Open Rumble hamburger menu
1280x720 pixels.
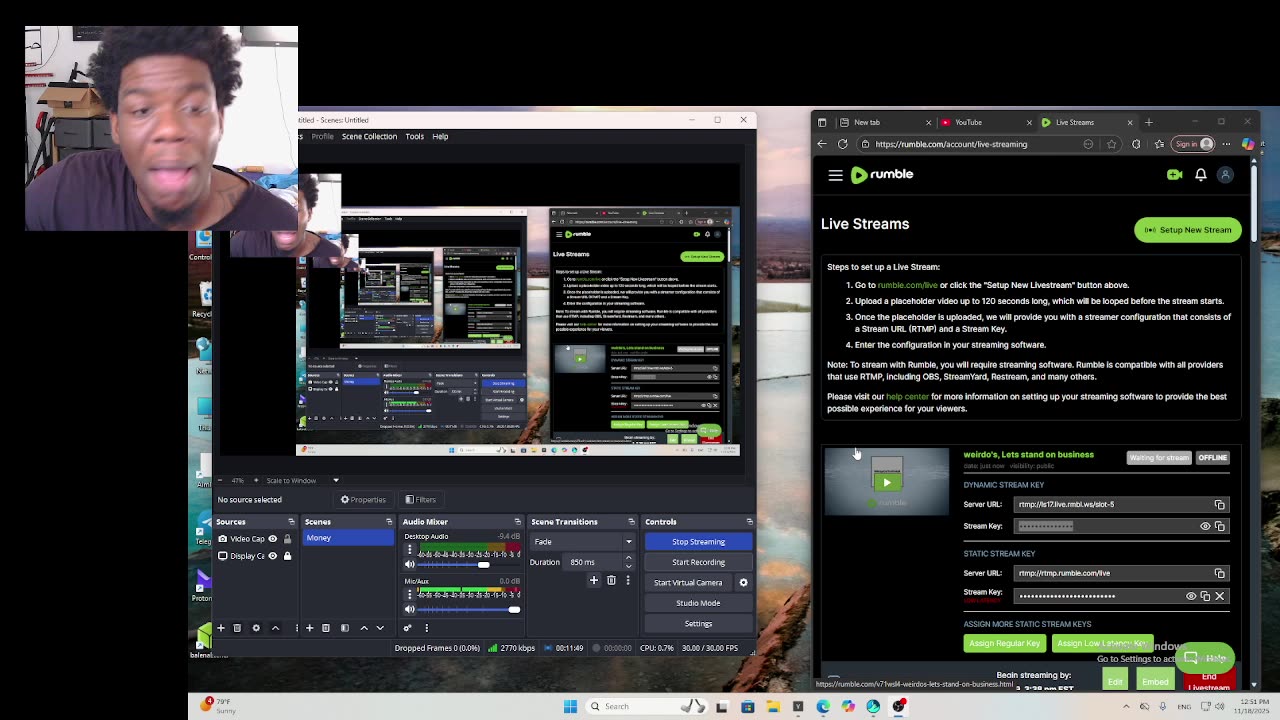(x=835, y=175)
